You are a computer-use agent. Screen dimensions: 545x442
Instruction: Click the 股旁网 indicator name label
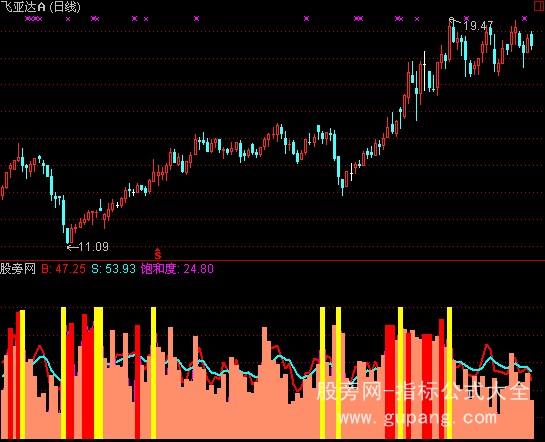click(18, 269)
